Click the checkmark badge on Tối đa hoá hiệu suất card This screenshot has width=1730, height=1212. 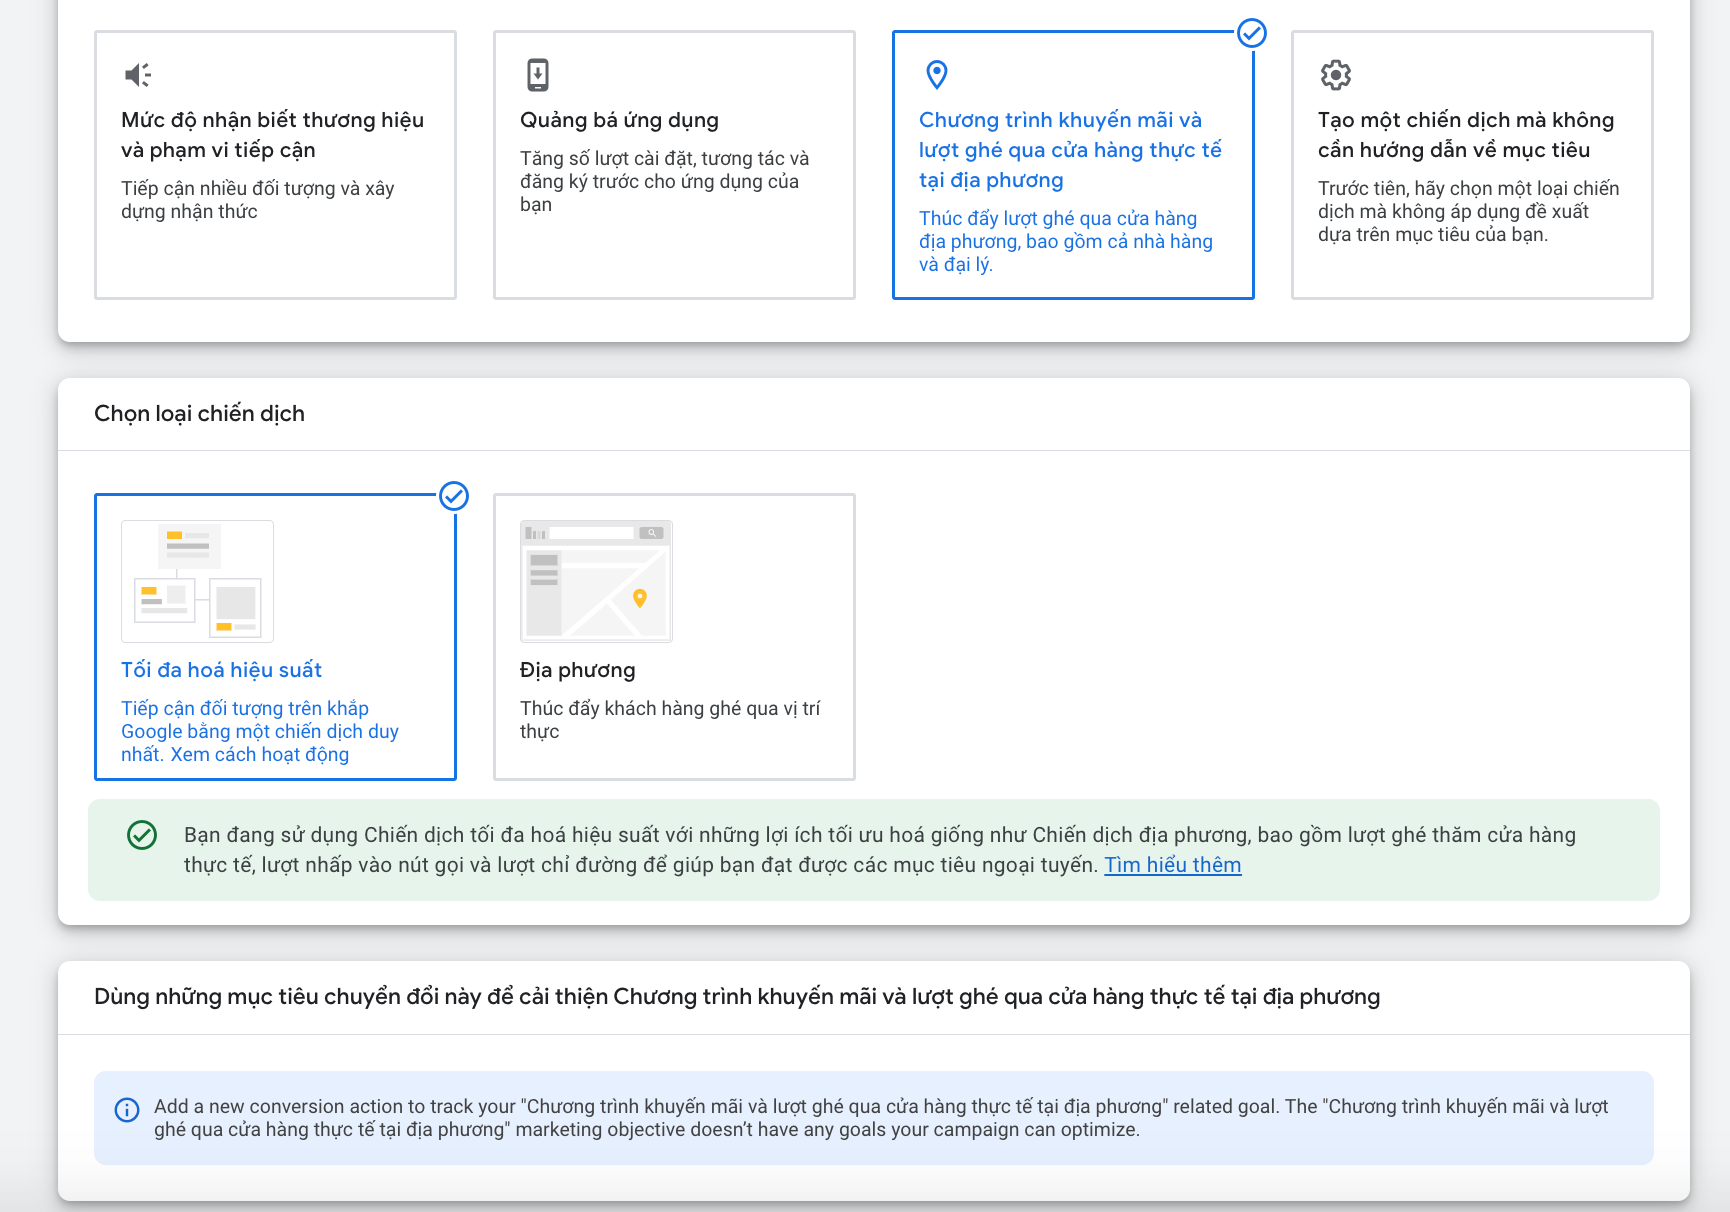click(454, 496)
